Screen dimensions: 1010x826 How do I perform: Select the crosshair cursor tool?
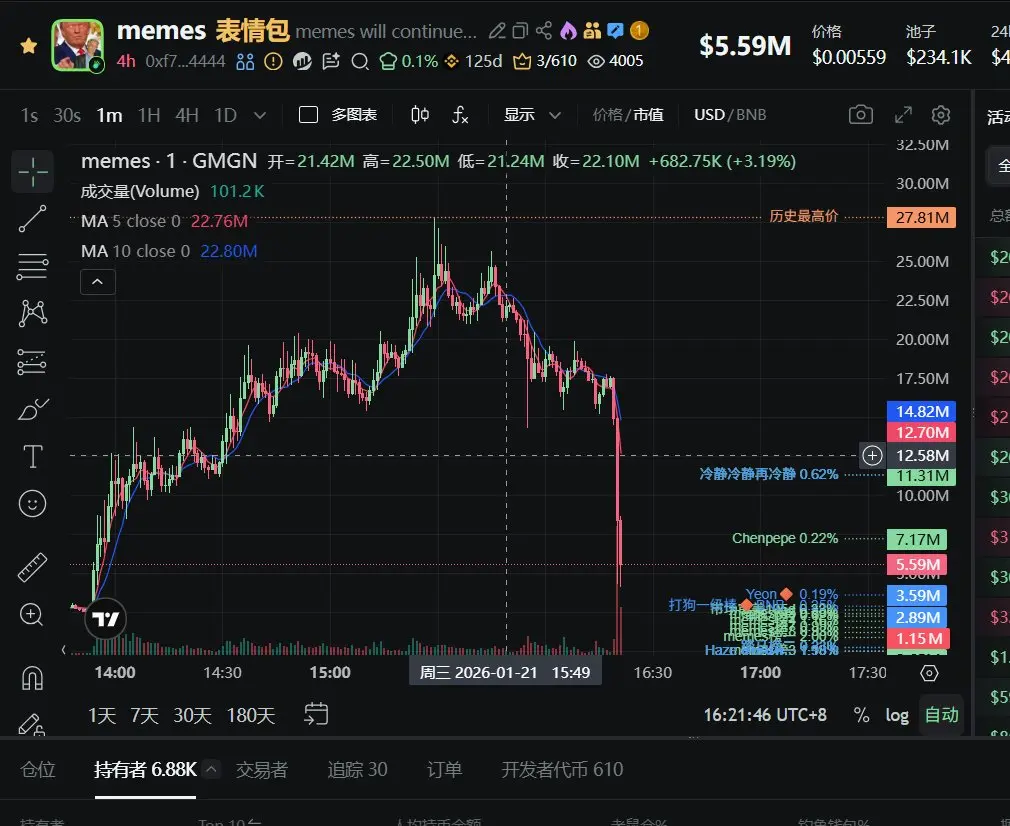[33, 172]
